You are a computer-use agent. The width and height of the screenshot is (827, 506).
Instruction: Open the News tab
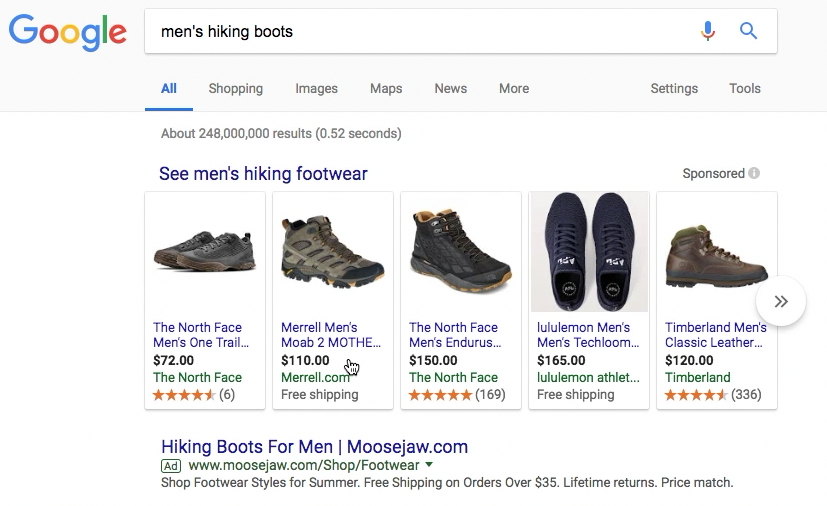coord(450,89)
